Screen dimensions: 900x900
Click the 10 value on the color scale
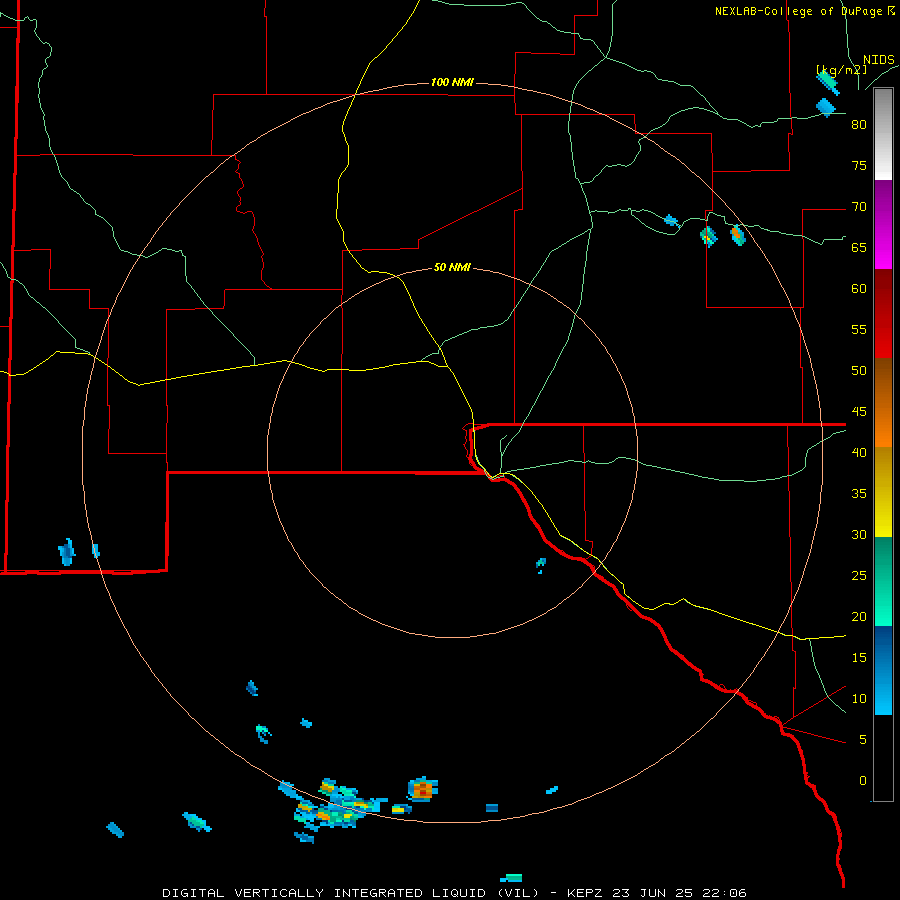coord(859,699)
